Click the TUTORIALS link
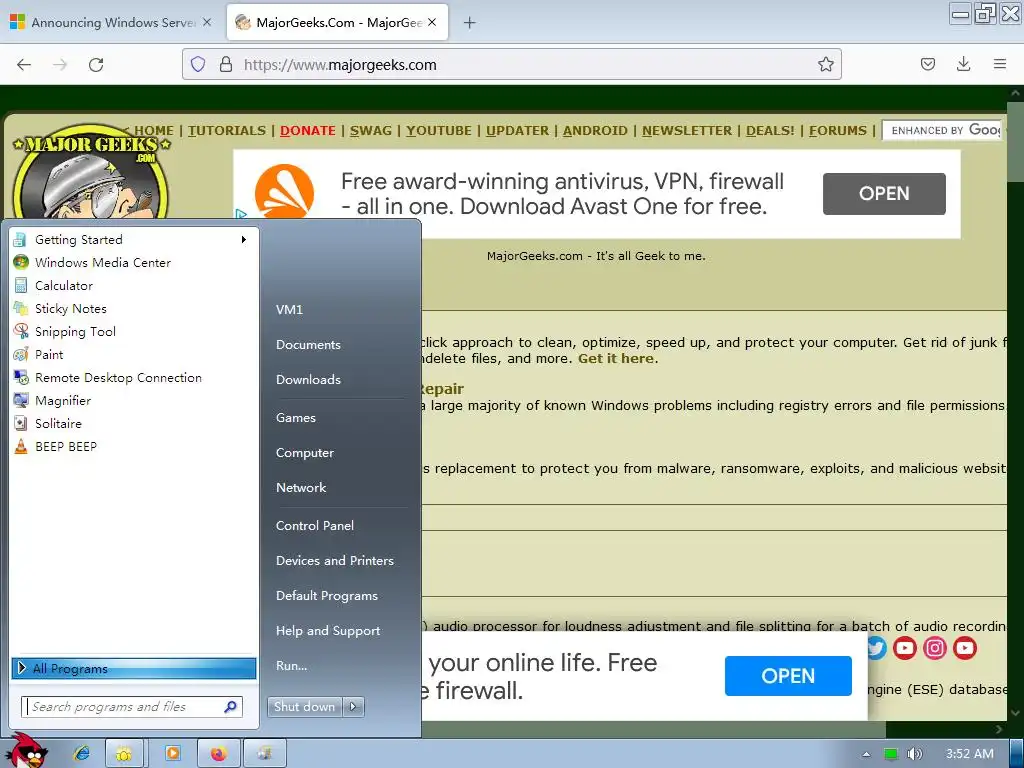This screenshot has height=768, width=1024. point(227,131)
